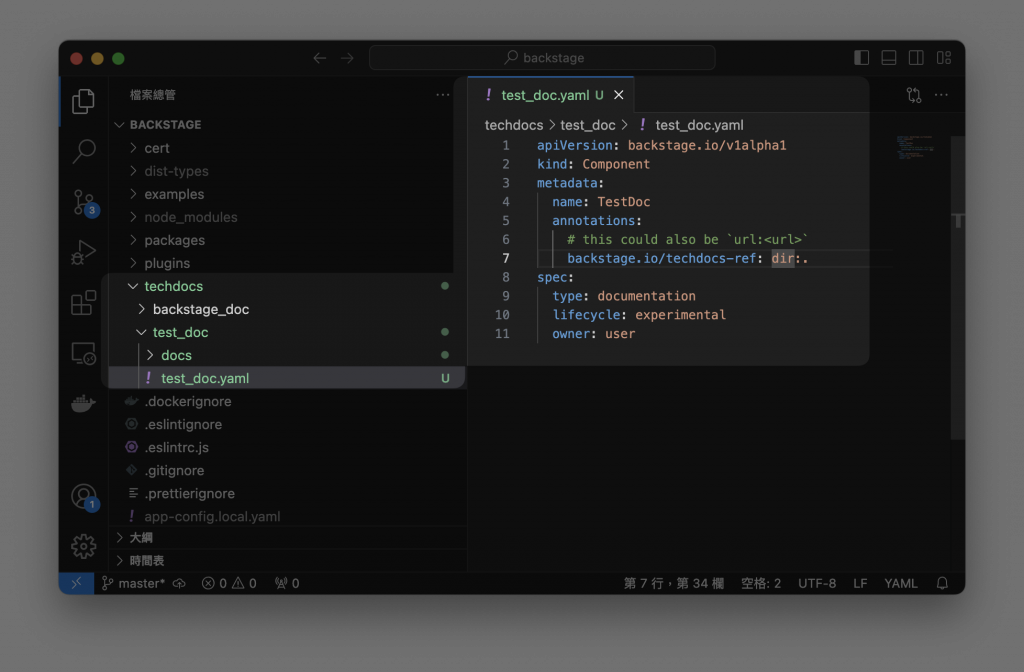This screenshot has width=1024, height=672.
Task: Click line number 7 in the gutter
Action: [x=505, y=259]
